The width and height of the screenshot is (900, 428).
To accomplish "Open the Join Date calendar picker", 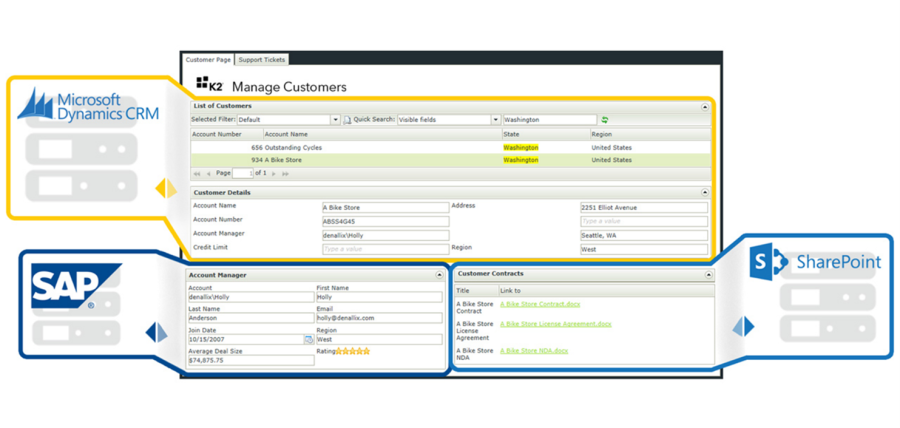I will [309, 339].
